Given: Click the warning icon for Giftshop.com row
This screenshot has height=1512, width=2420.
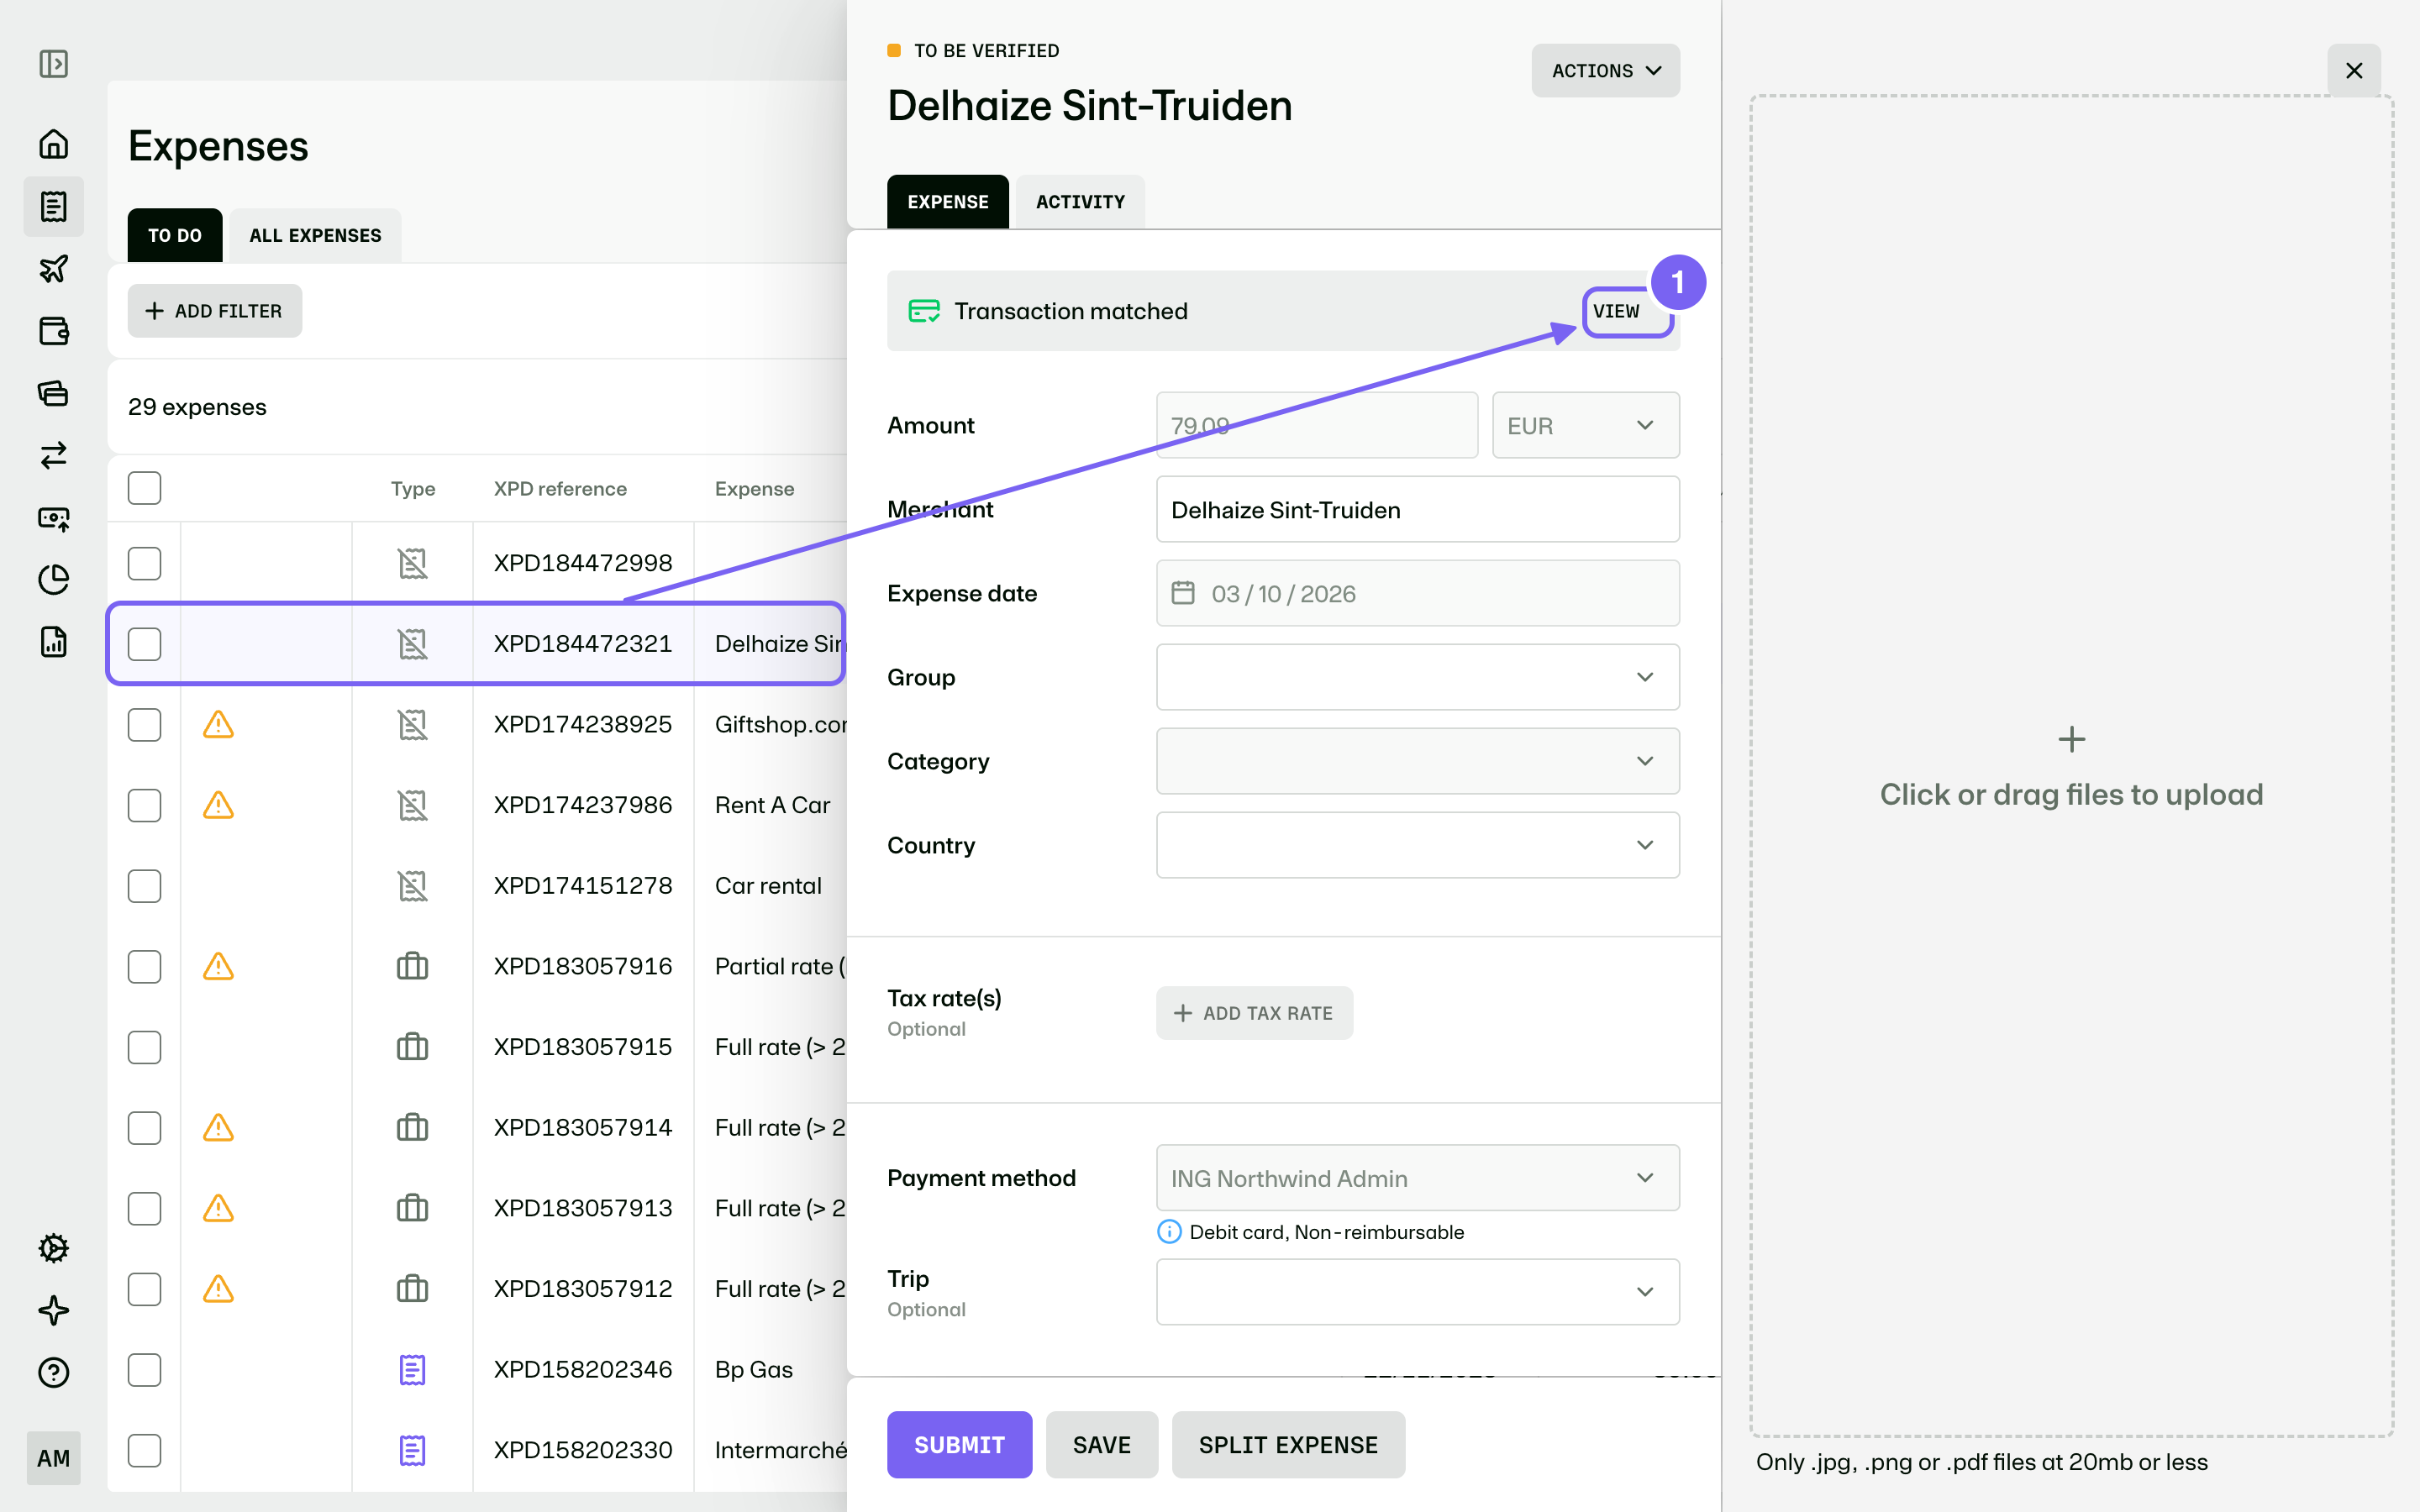Looking at the screenshot, I should pos(218,724).
